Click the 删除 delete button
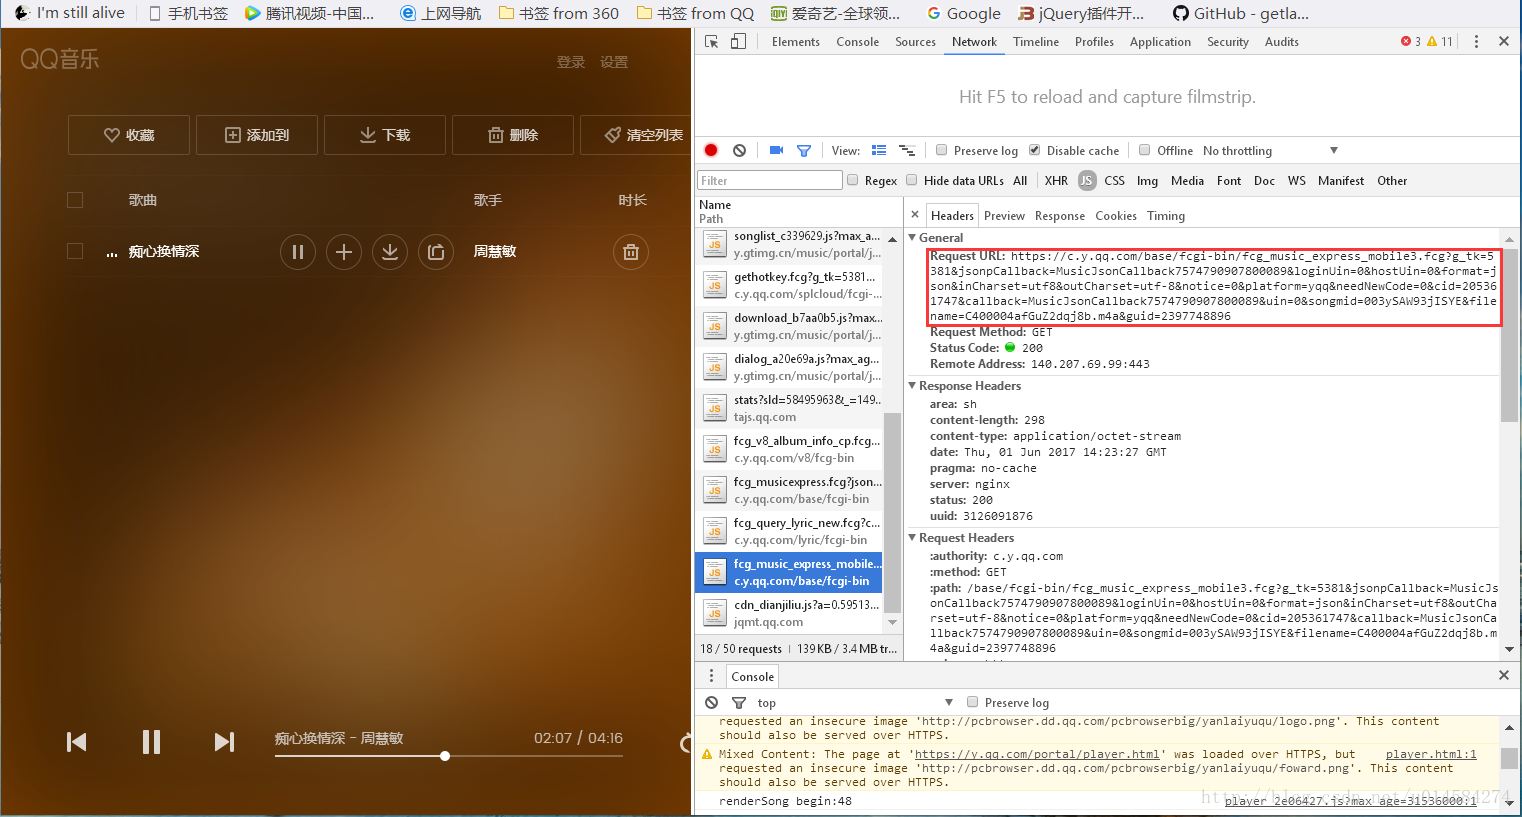The image size is (1522, 817). tap(513, 135)
